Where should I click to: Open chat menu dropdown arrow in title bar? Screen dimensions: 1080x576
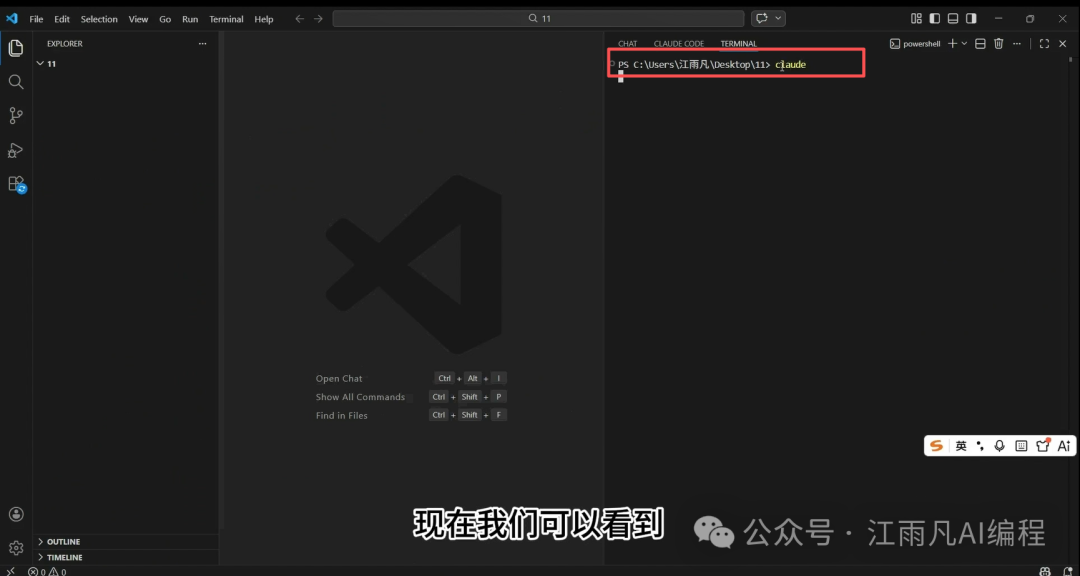[x=778, y=19]
